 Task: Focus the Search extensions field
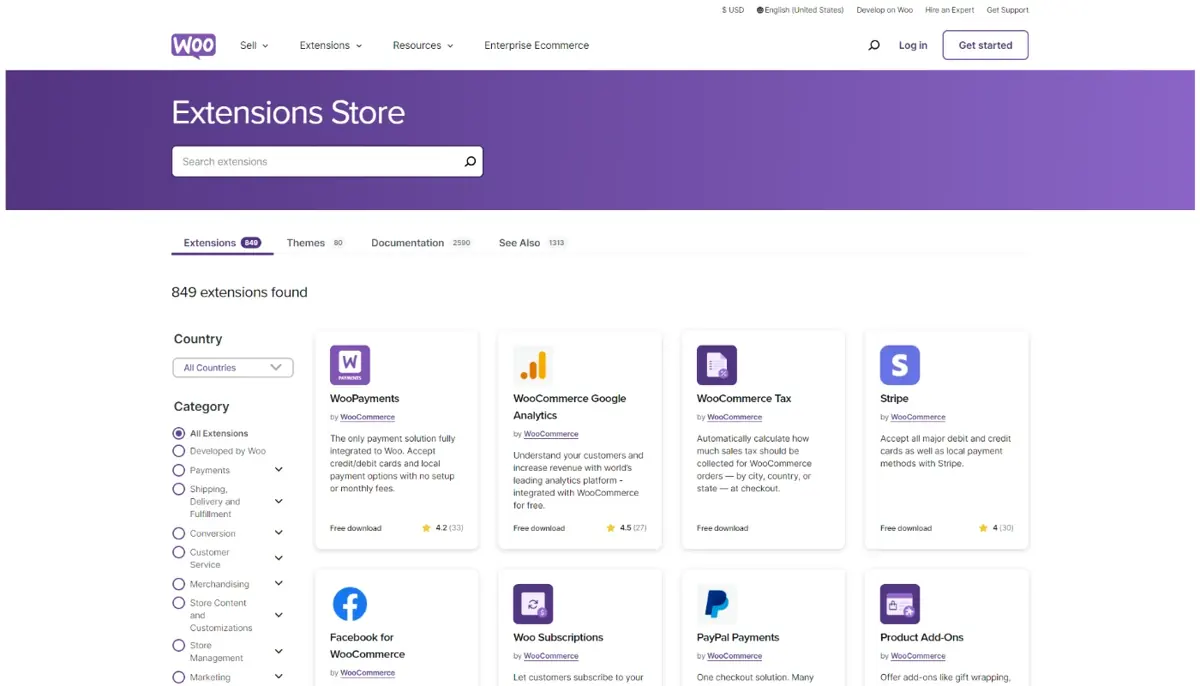(x=327, y=162)
